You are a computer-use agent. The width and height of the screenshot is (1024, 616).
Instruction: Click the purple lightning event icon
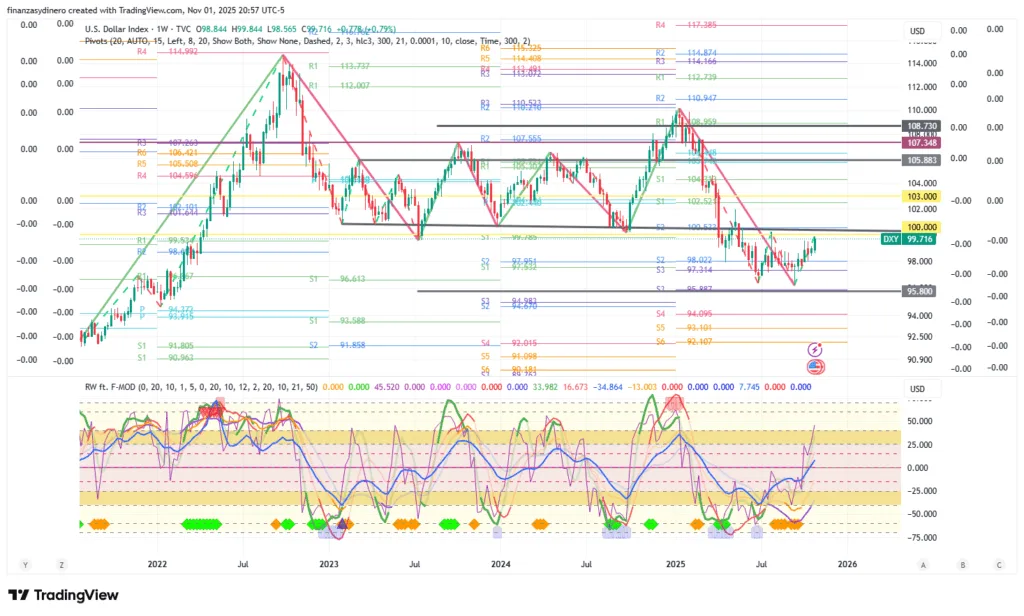(814, 349)
